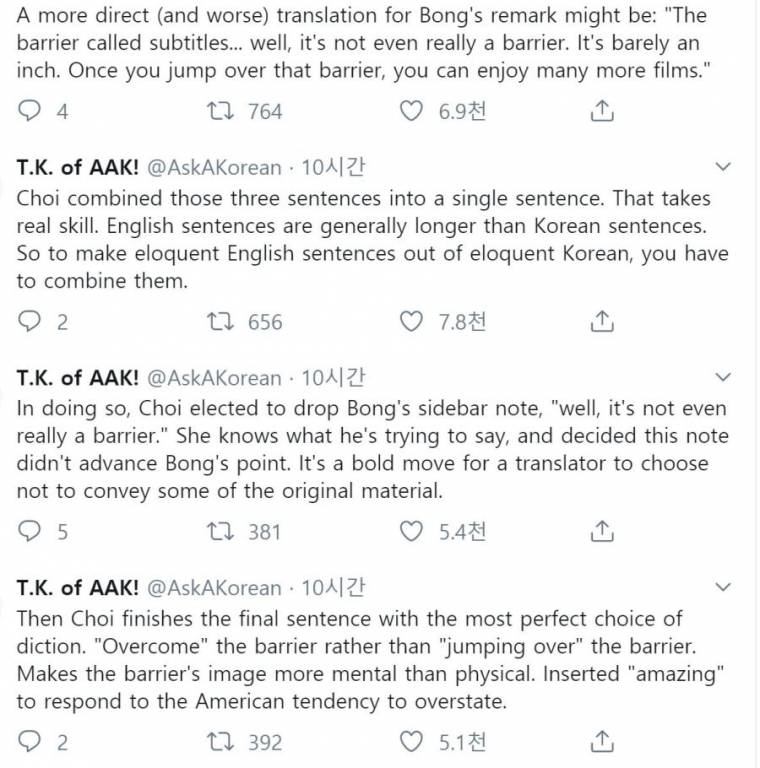Share the 'most perfect choice of diction' tweet
The width and height of the screenshot is (760, 768).
pos(602,741)
